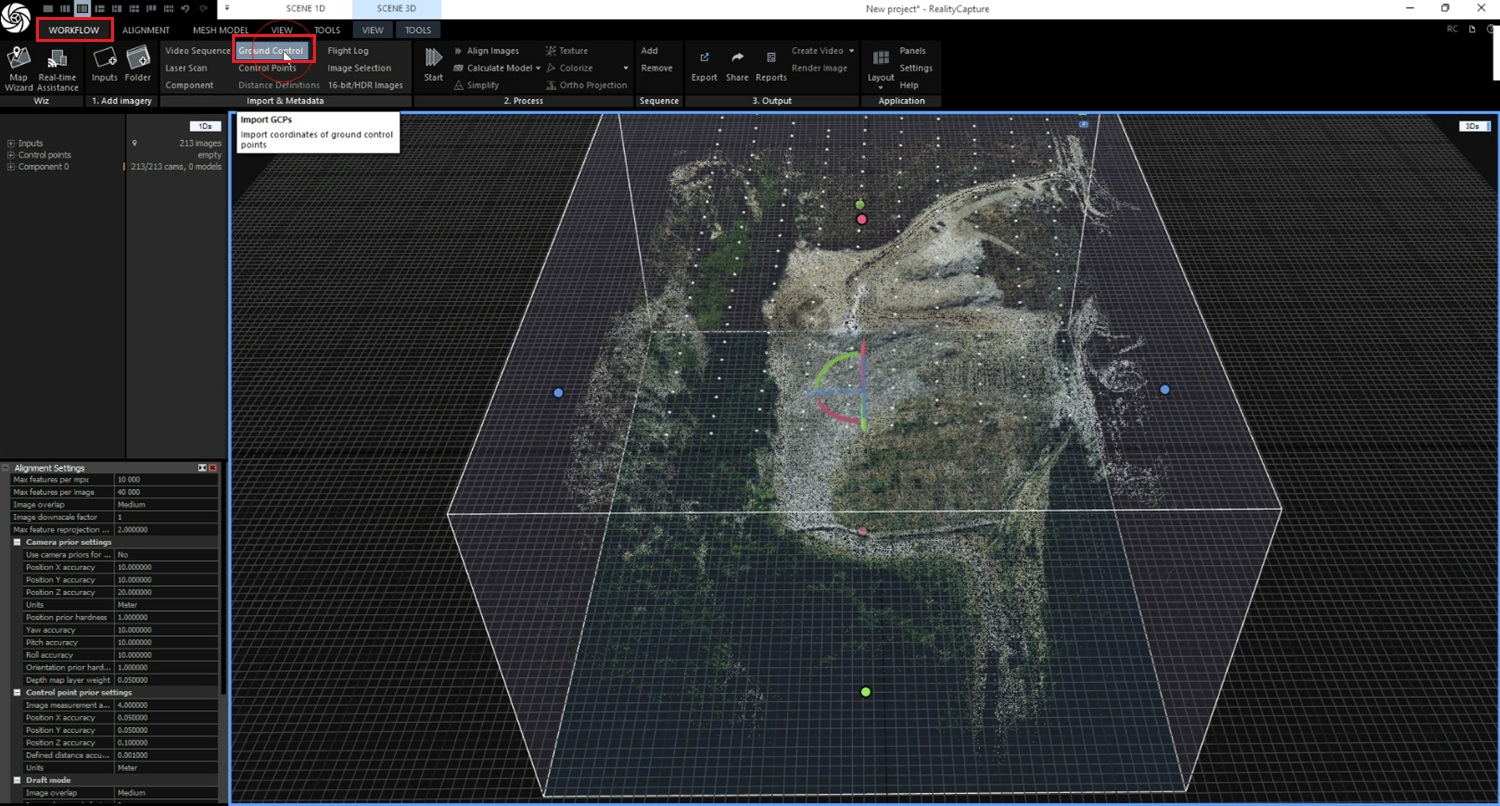Expand the Component 0 tree node
1500x806 pixels.
pos(11,167)
